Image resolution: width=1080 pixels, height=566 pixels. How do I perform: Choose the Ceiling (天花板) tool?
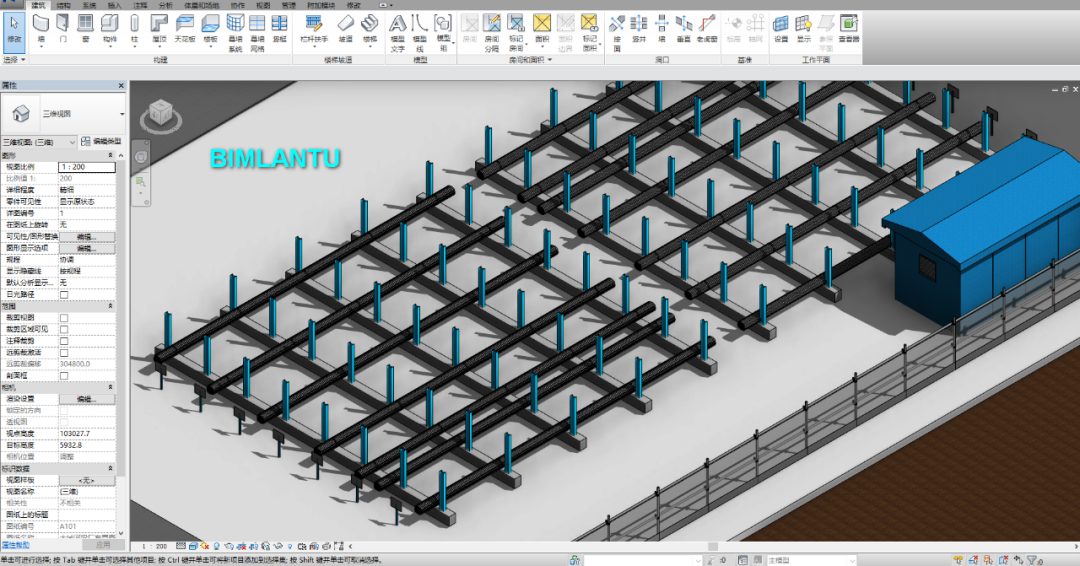coord(185,30)
